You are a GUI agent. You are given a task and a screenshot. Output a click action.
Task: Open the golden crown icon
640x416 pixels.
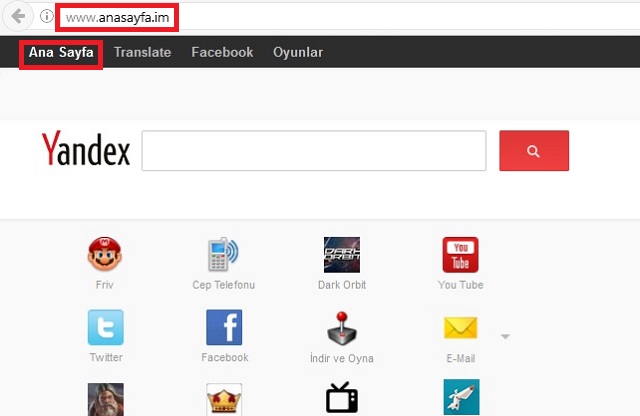pos(224,399)
